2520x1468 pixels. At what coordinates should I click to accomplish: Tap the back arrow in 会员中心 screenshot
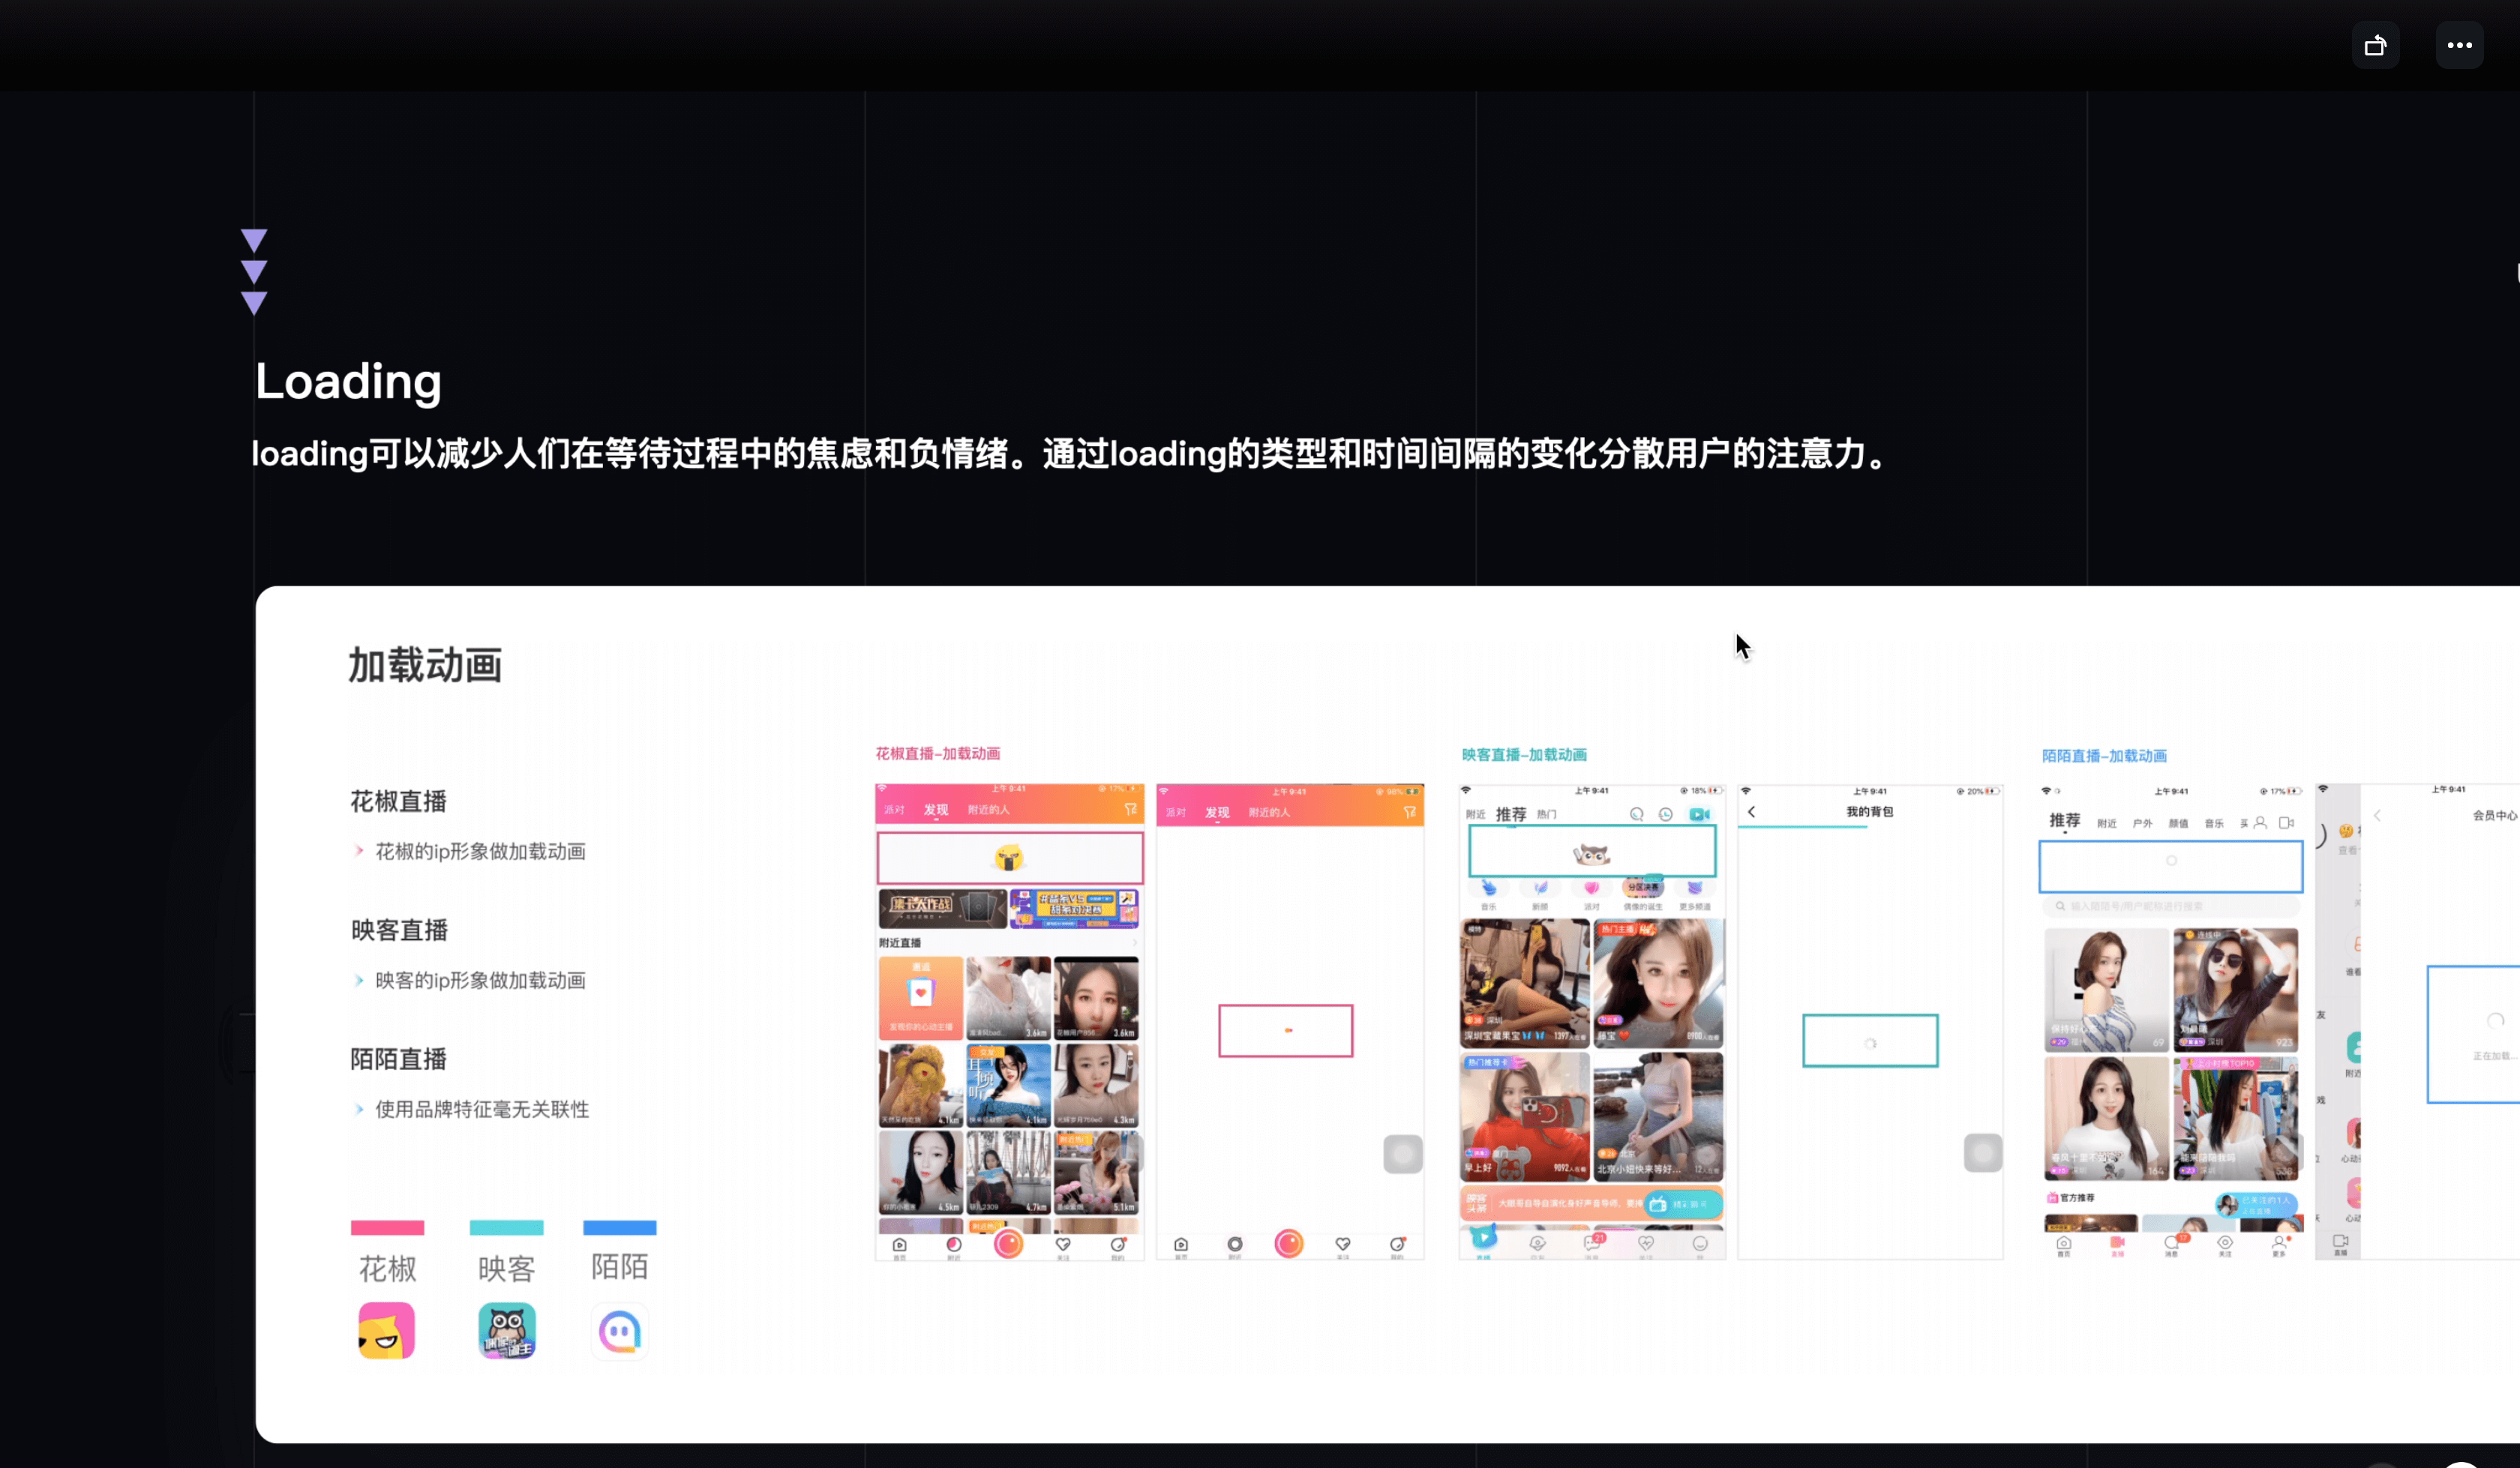2377,816
